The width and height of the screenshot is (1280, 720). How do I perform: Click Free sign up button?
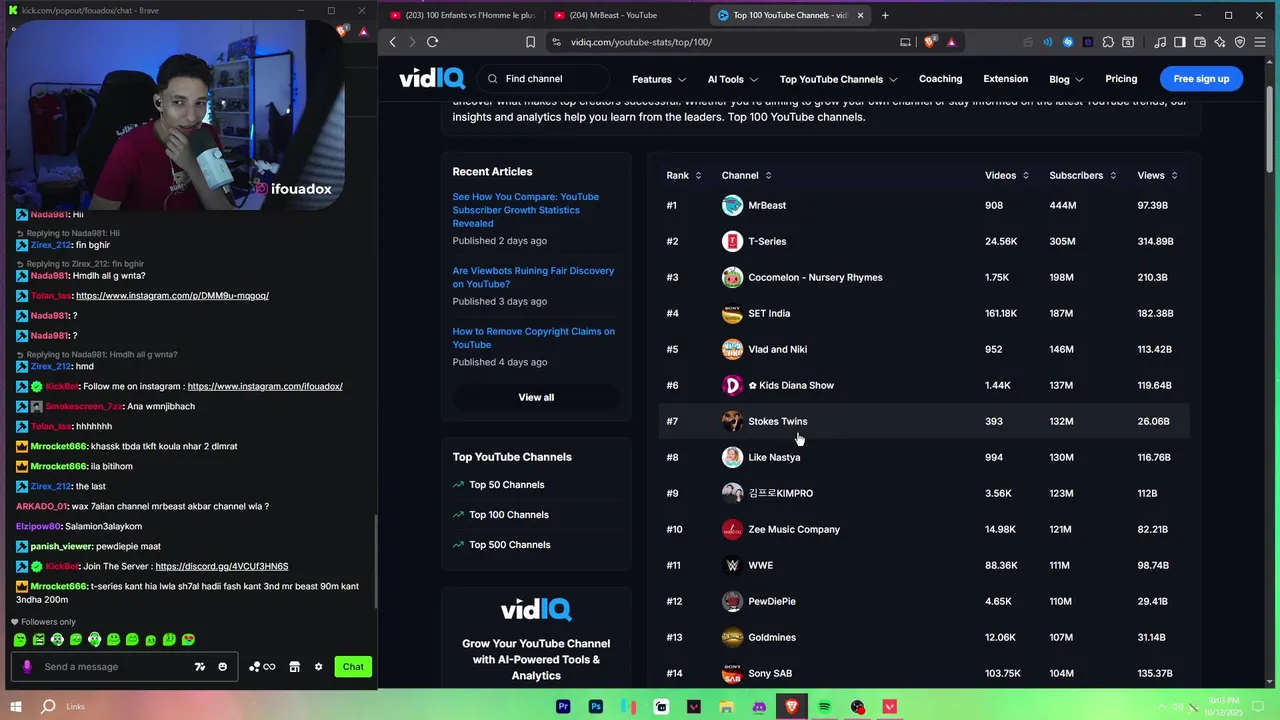[1201, 79]
